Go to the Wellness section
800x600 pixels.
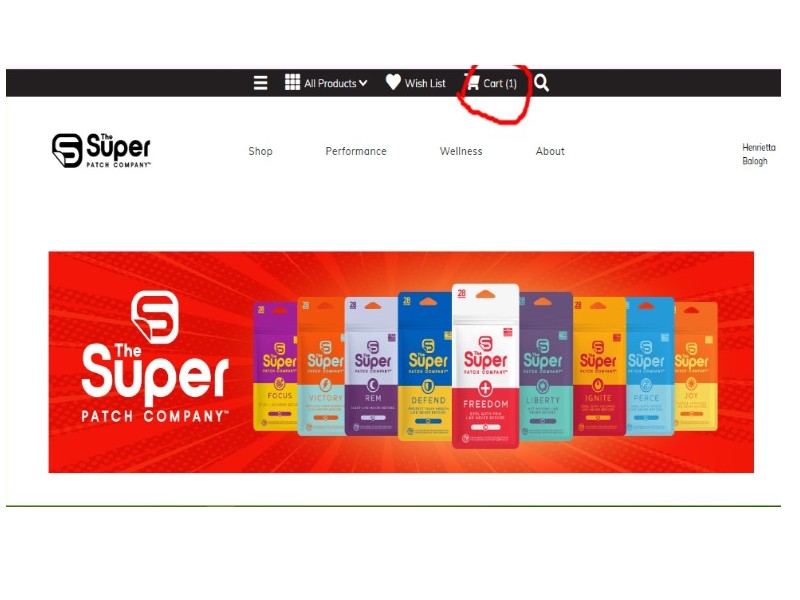[461, 151]
